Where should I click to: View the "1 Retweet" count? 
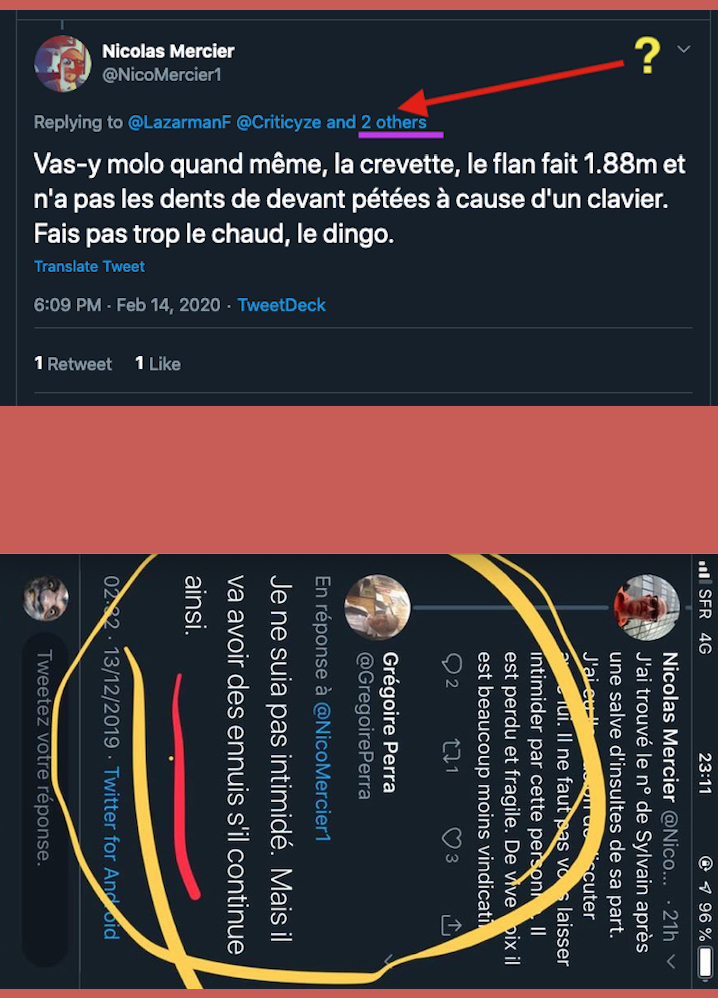coord(73,364)
